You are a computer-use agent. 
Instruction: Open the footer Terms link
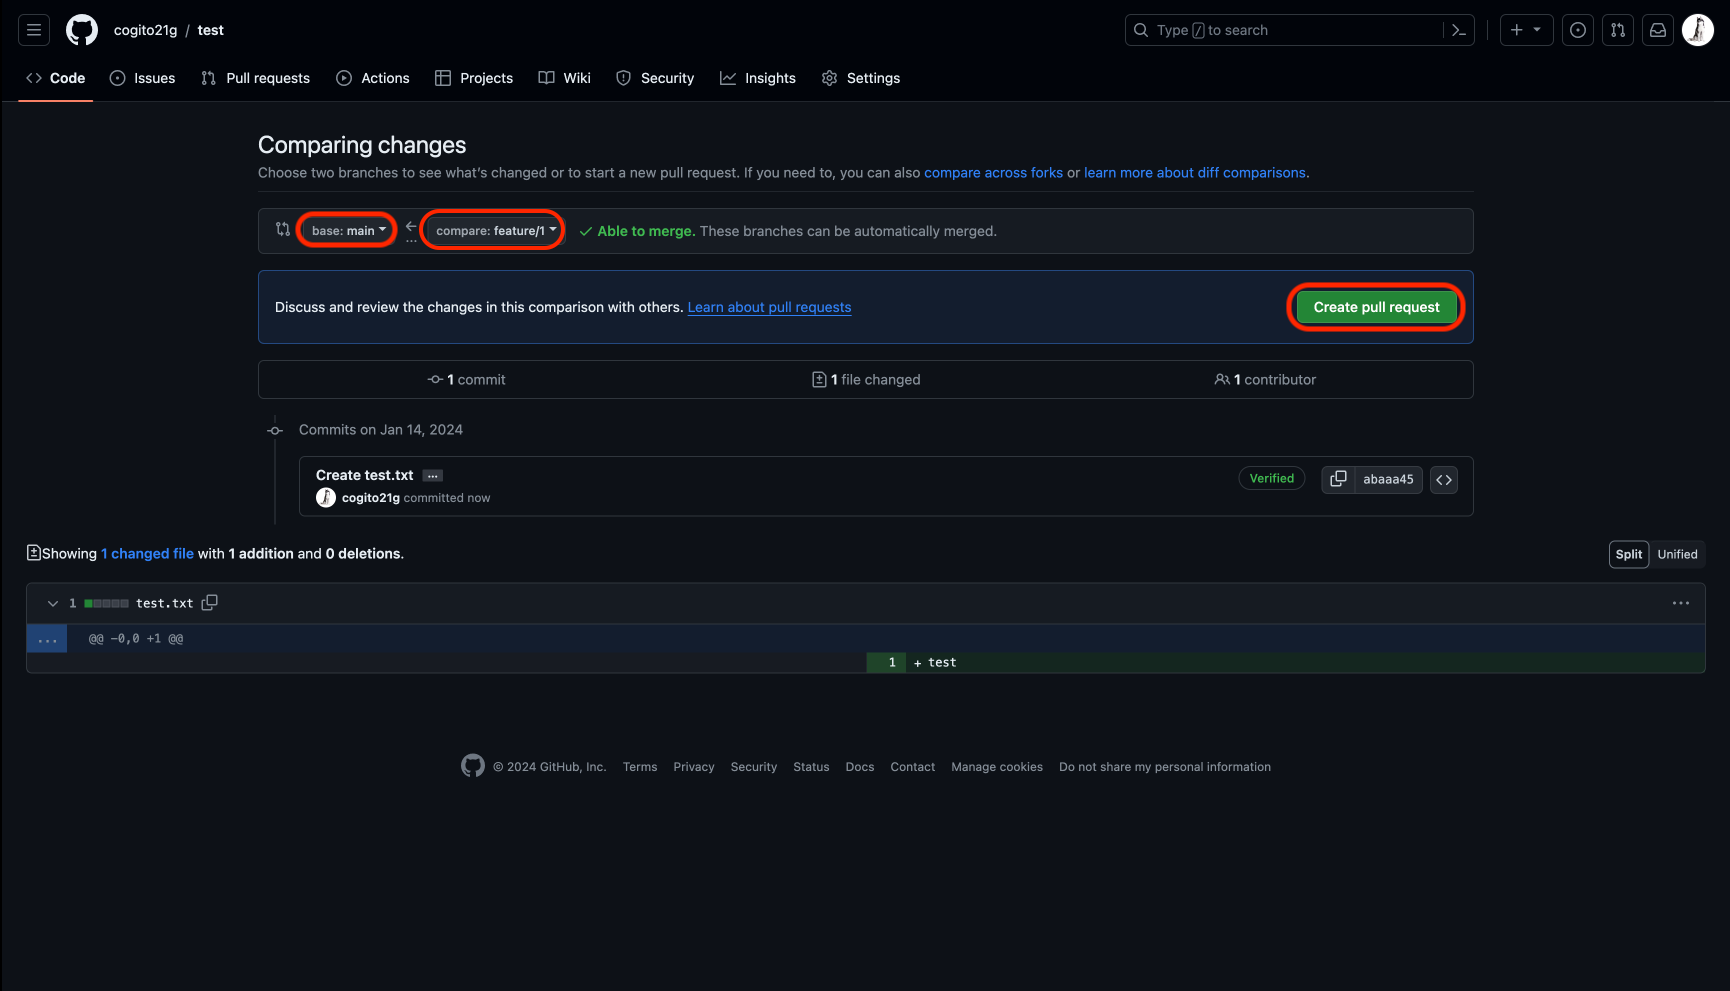(640, 767)
